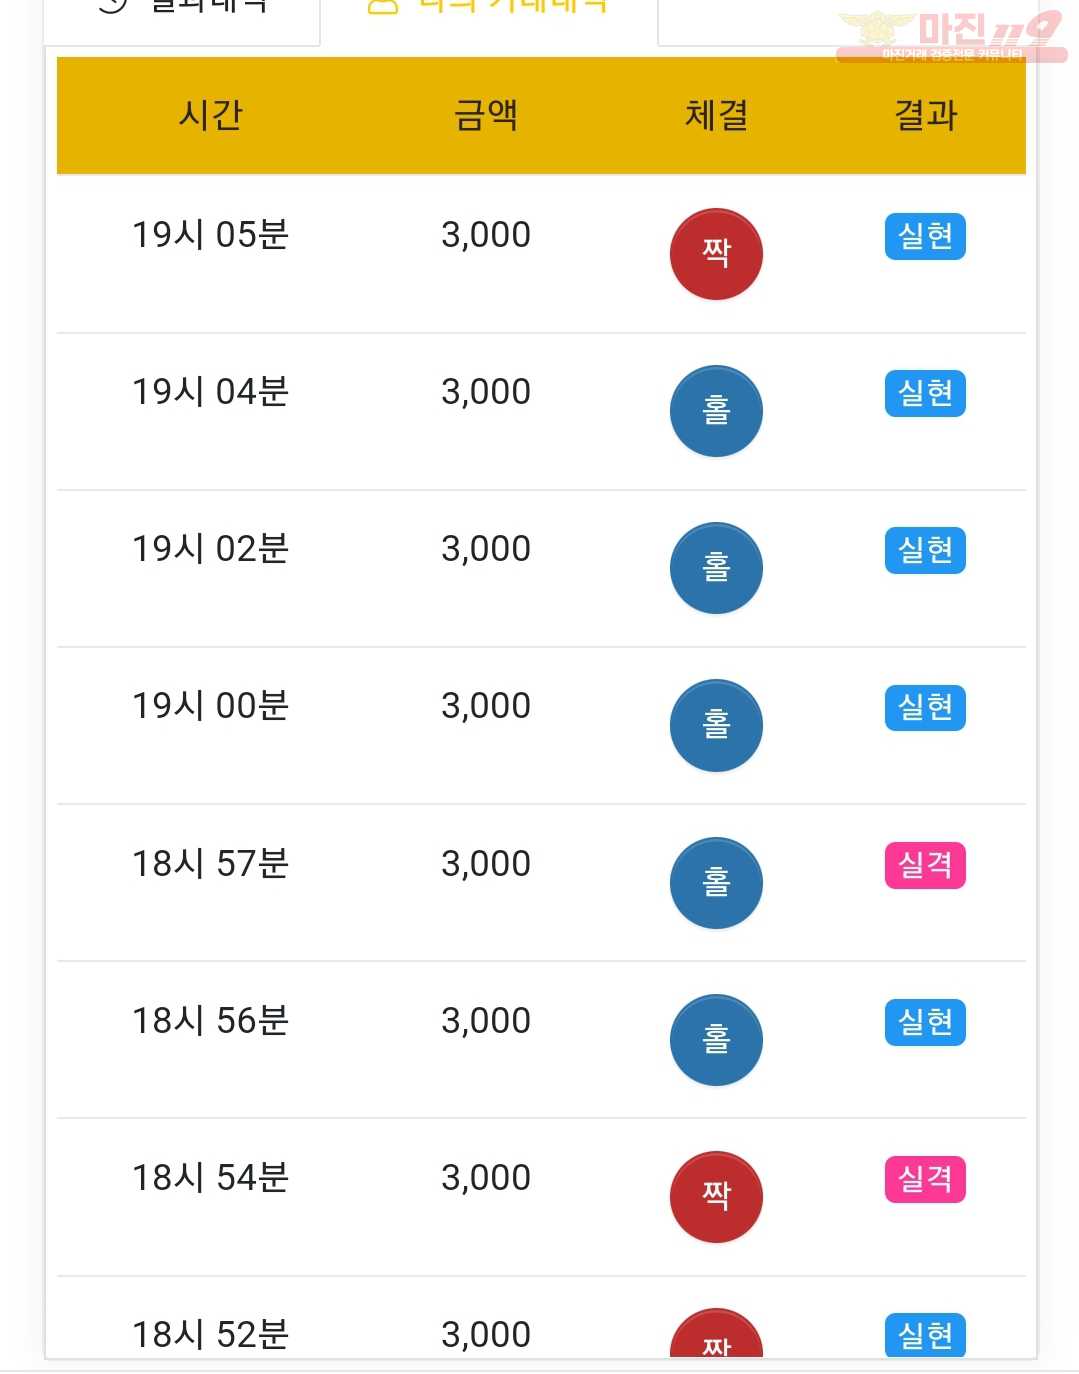Screen dimensions: 1079x1374
Task: Click the 실현 badge for 18시 56분
Action: pyautogui.click(x=925, y=1022)
